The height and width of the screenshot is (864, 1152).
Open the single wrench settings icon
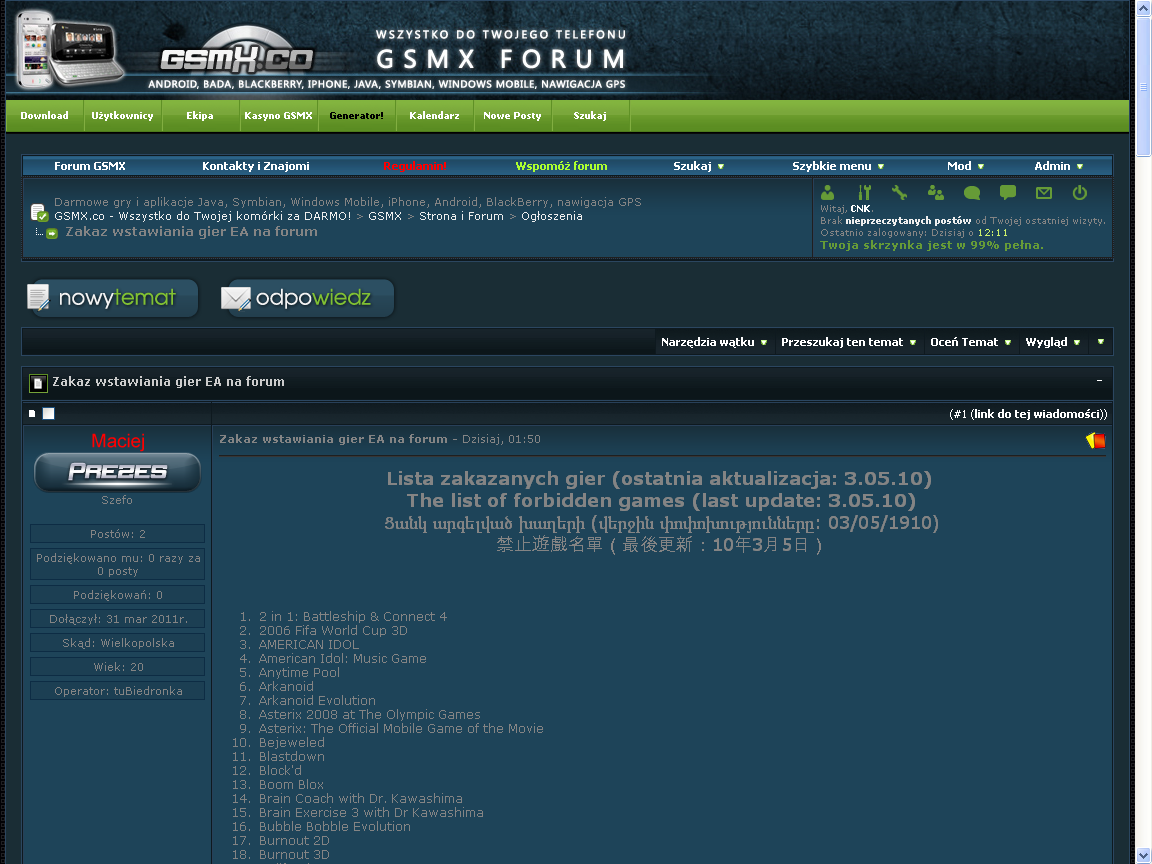899,193
